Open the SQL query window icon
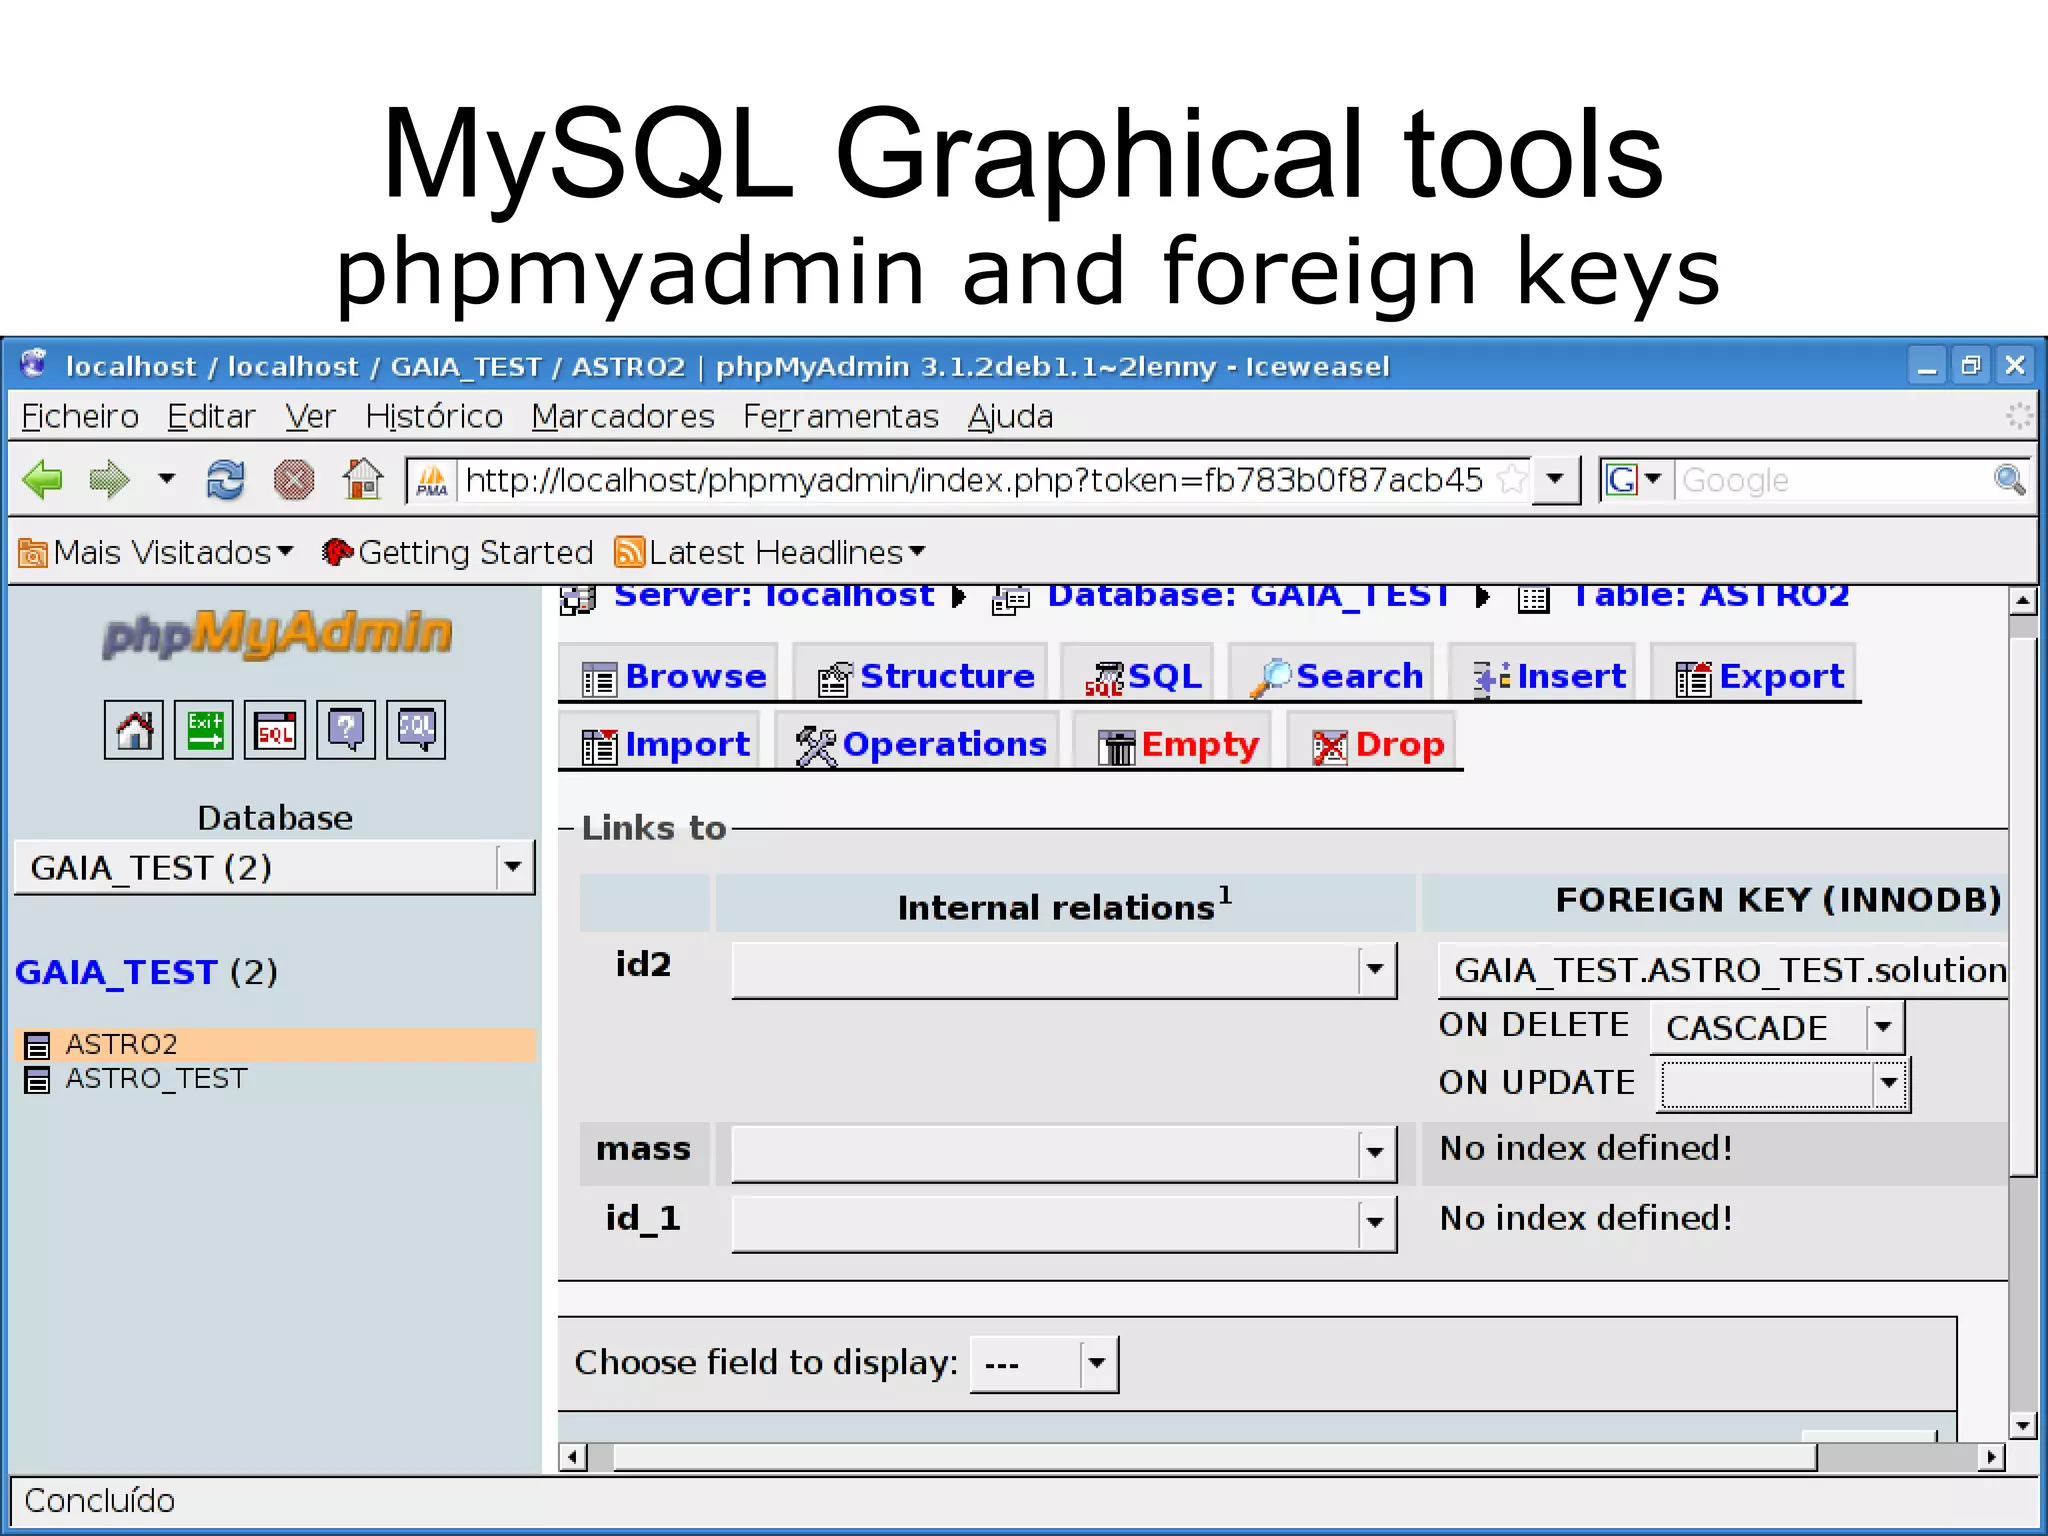Viewport: 2048px width, 1536px height. 275,730
